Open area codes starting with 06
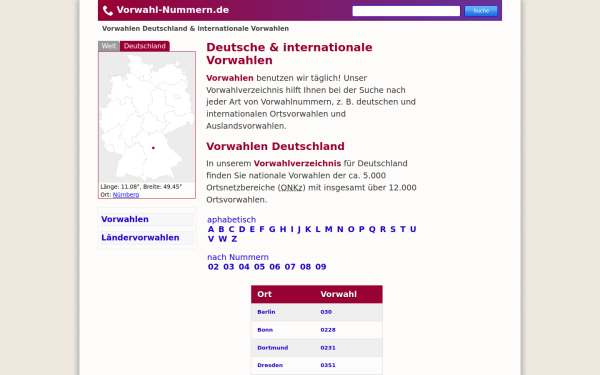This screenshot has height=375, width=600. coord(274,267)
